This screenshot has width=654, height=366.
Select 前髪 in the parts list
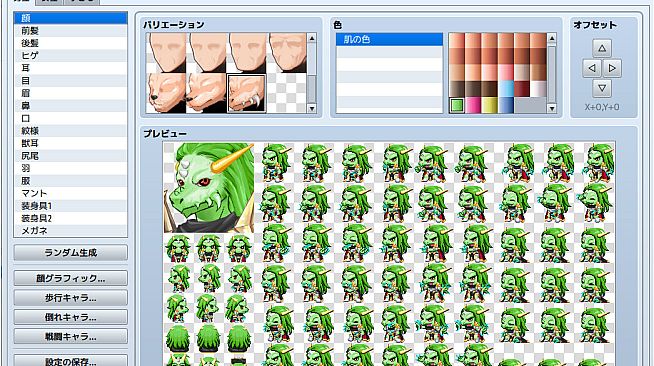(70, 30)
